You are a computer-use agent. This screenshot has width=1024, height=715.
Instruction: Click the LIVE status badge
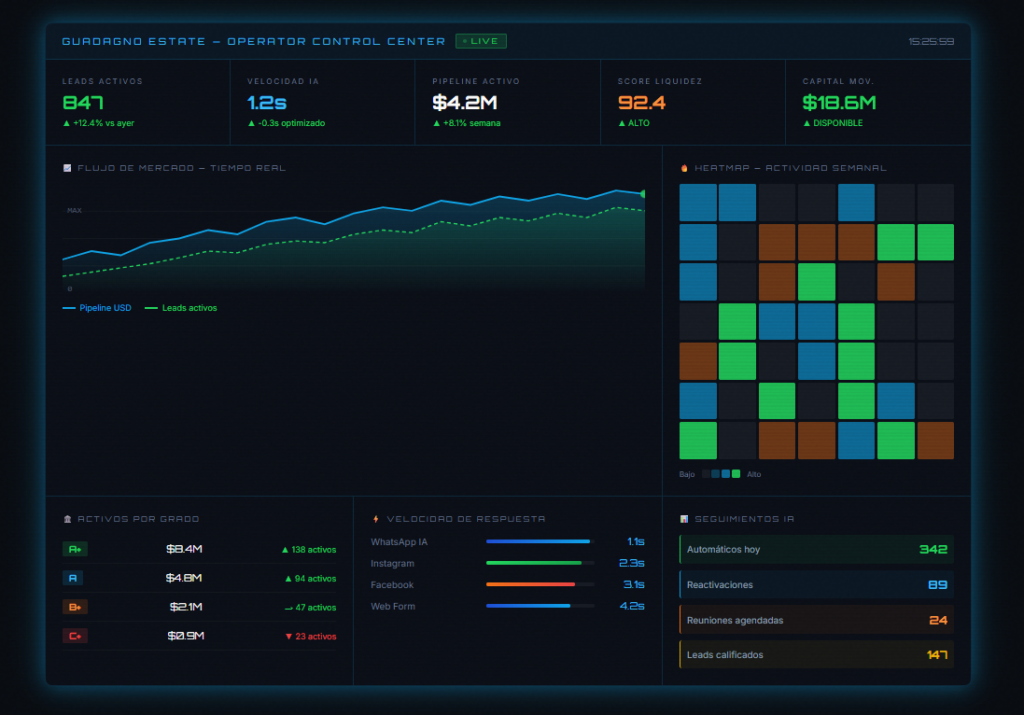[481, 41]
